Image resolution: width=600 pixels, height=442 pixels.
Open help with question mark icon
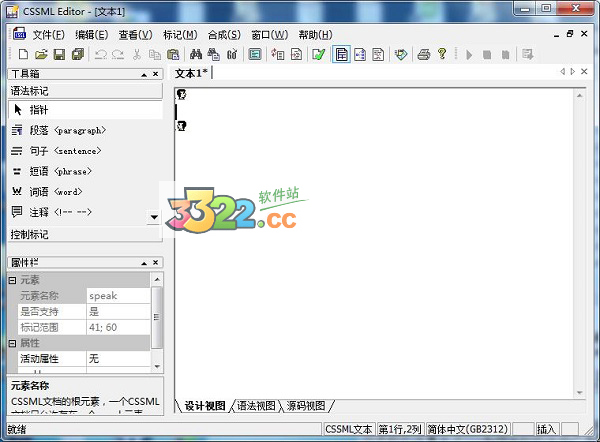[x=442, y=54]
